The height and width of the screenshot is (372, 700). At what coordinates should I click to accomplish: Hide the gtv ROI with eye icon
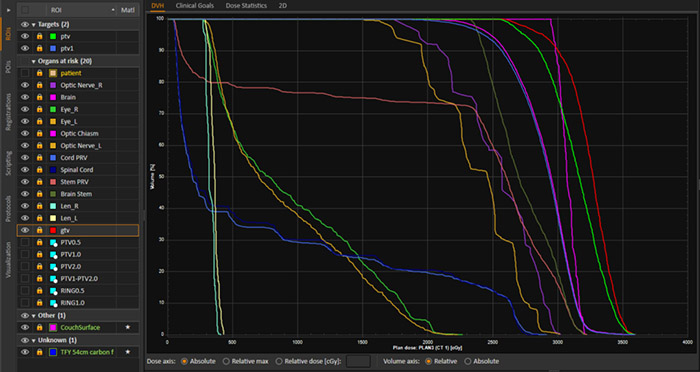pyautogui.click(x=25, y=230)
